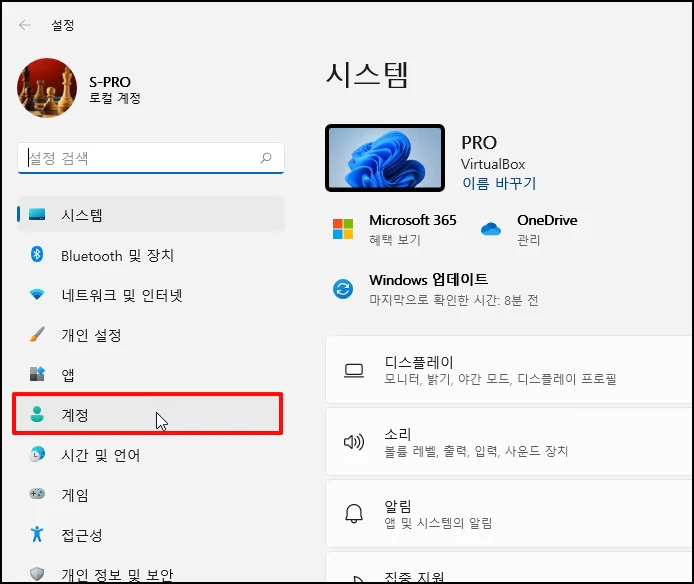694x584 pixels.
Task: Click the shield privacy icon
Action: [37, 574]
